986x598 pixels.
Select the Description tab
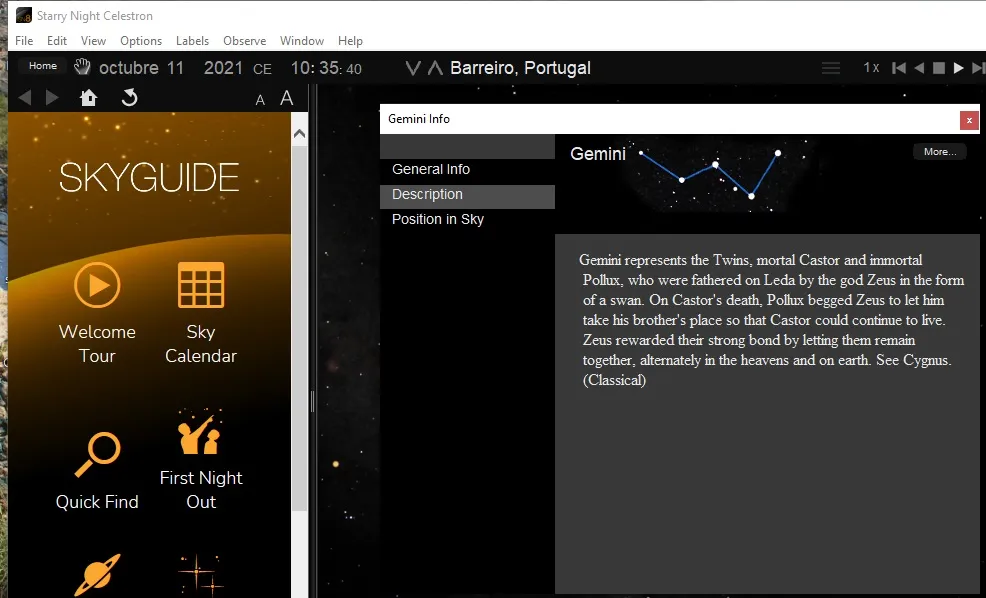coord(467,196)
